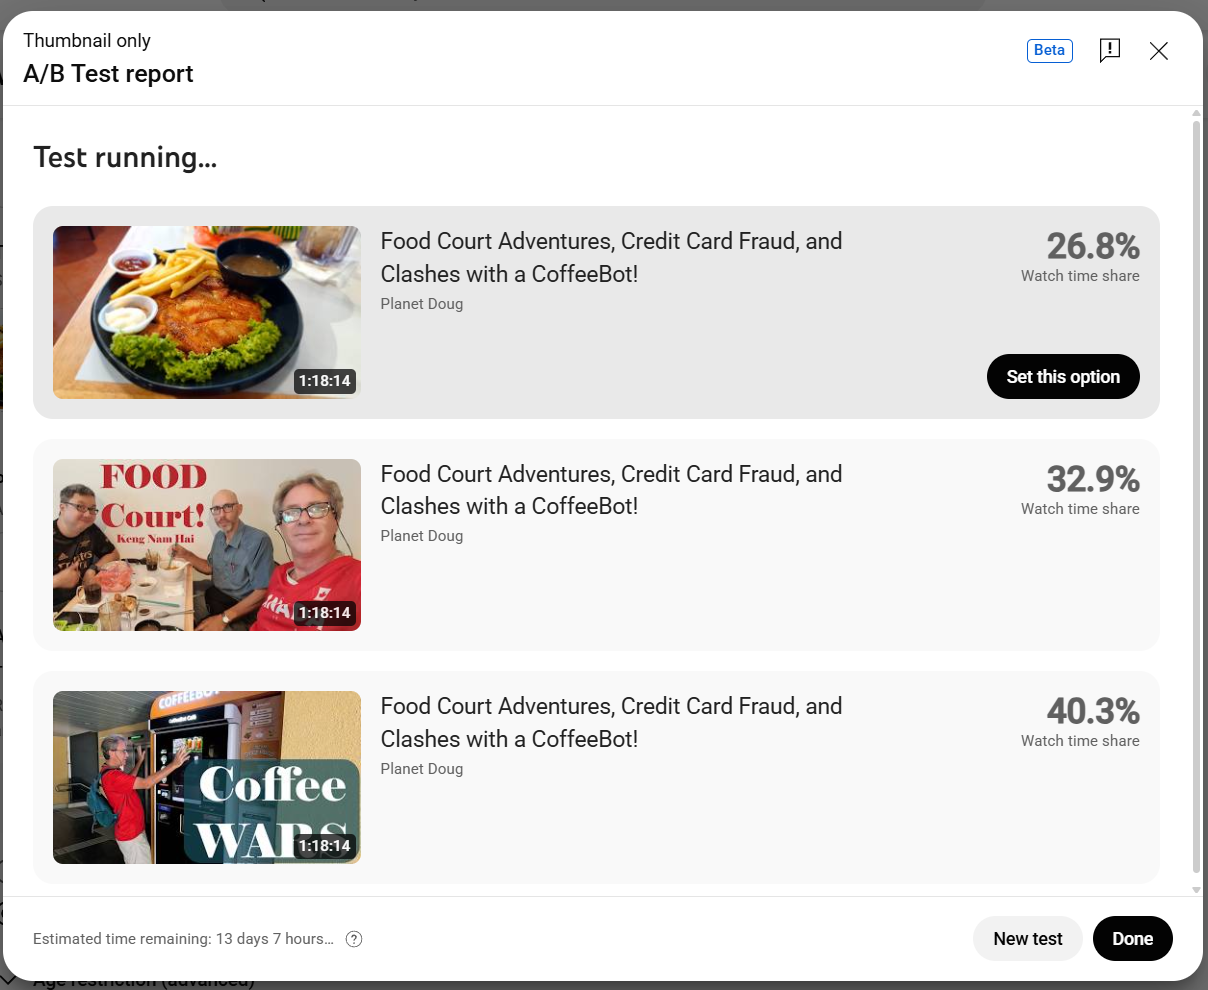
Task: Click the 32.9% watch time share
Action: 1092,479
